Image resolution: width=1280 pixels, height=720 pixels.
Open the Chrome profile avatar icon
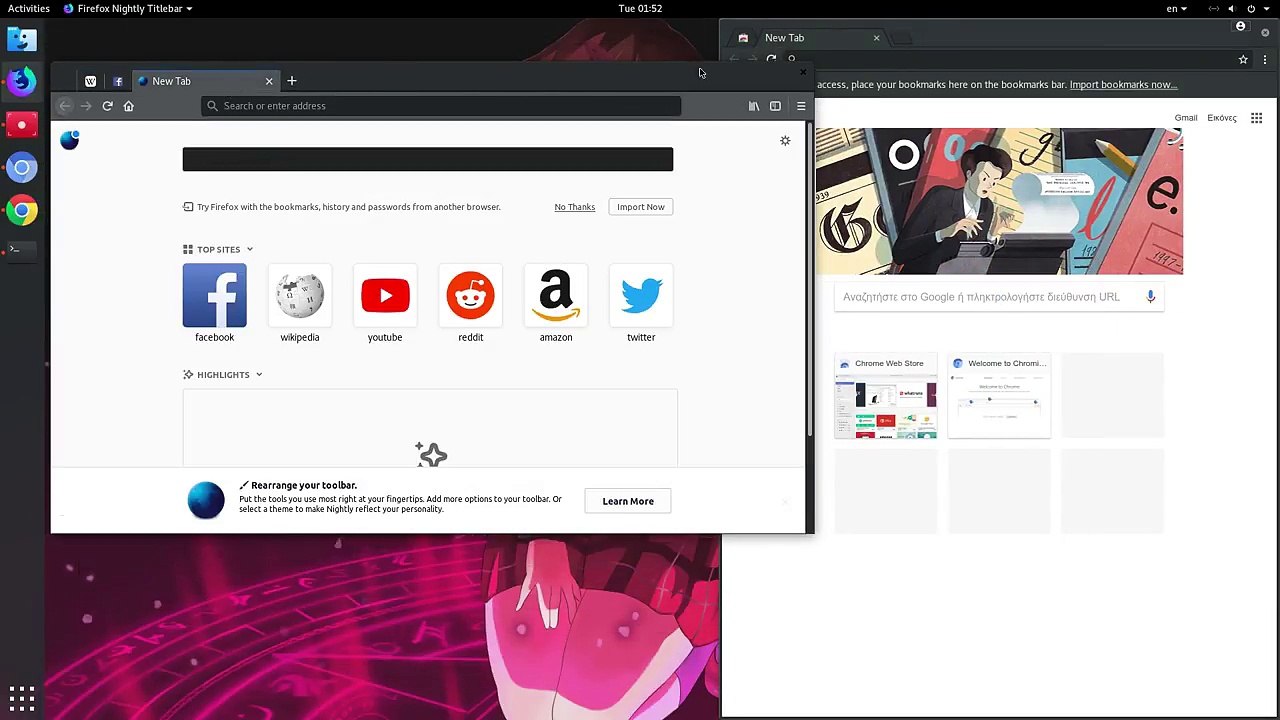(1241, 26)
